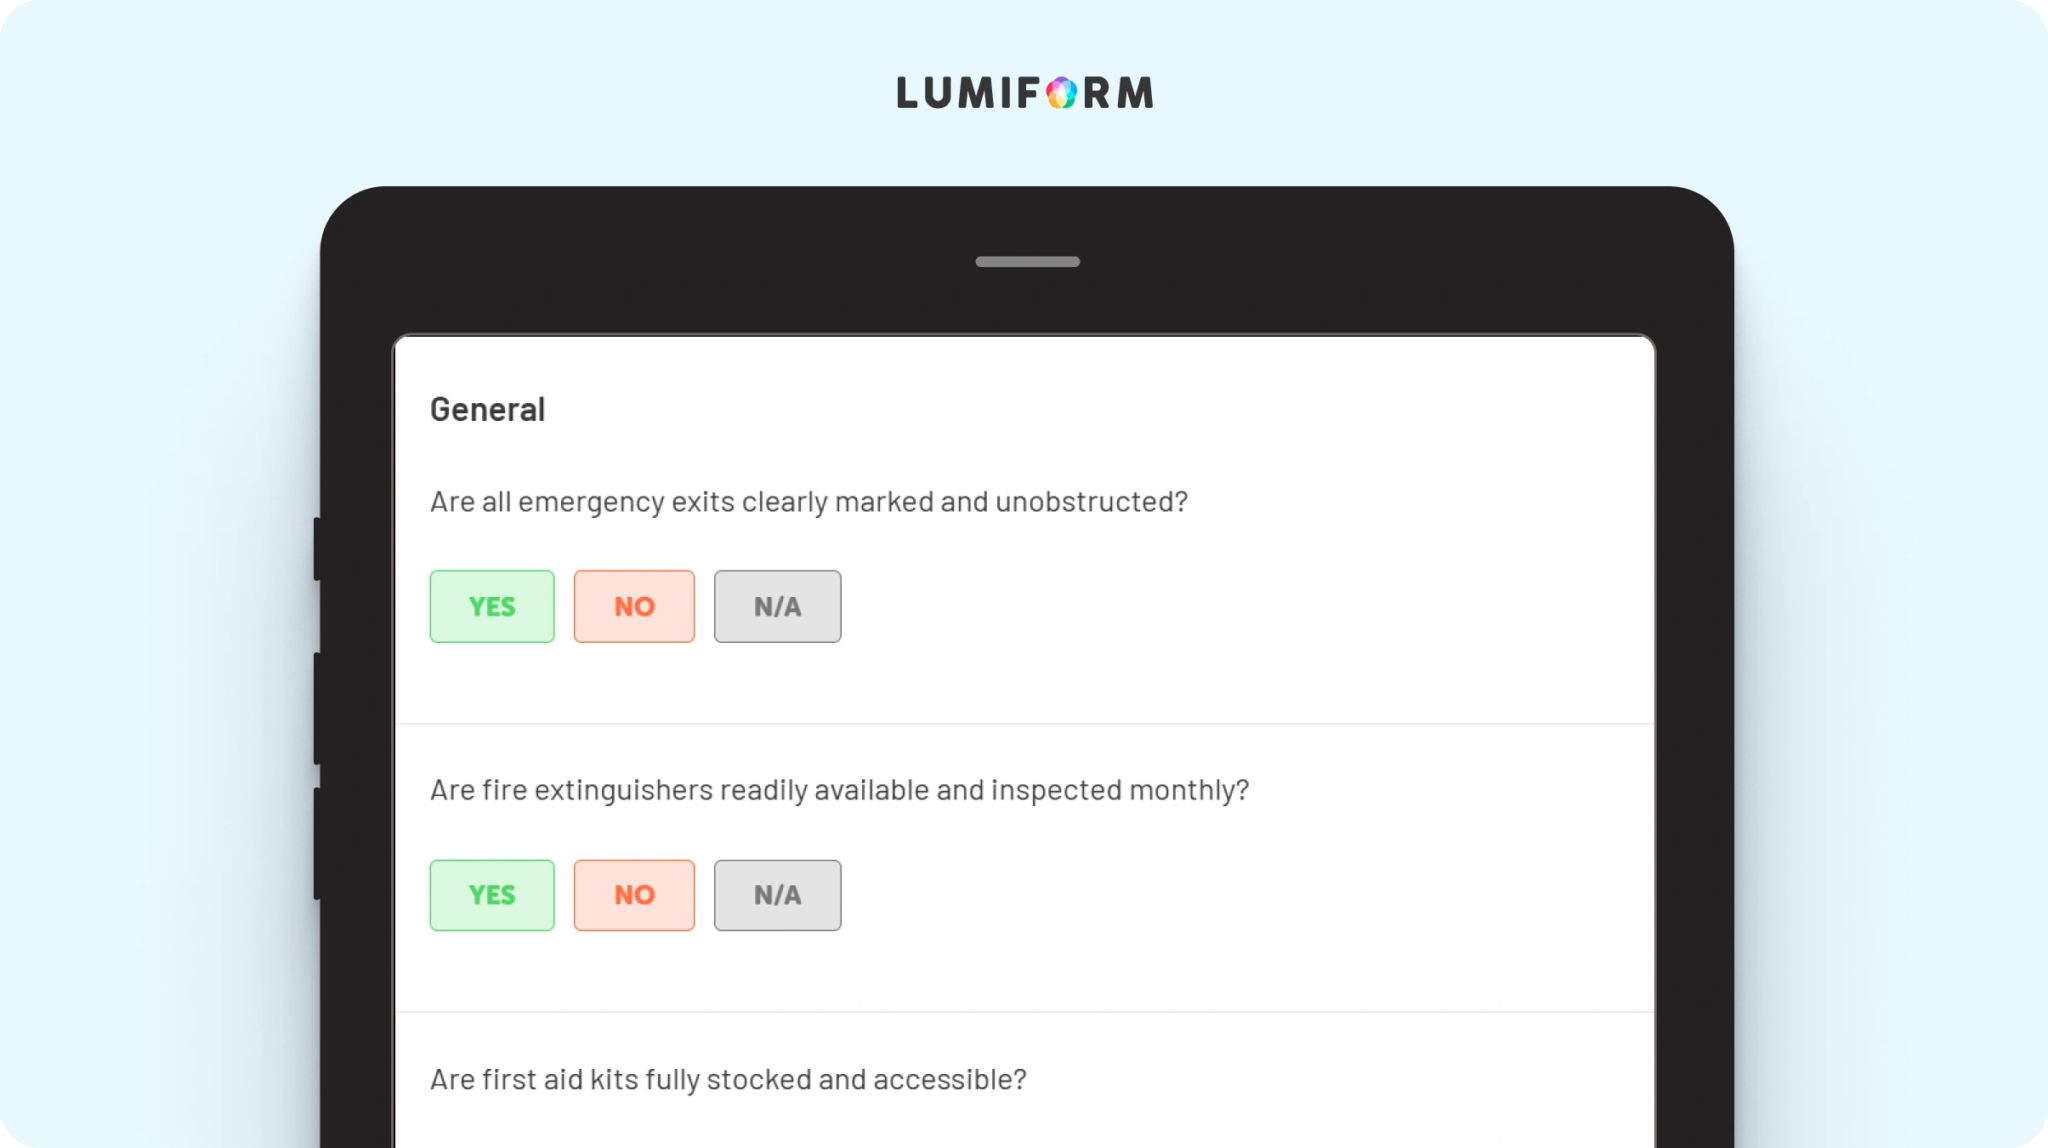This screenshot has height=1148, width=2048.
Task: Click the tablet's bottom side button
Action: [317, 844]
